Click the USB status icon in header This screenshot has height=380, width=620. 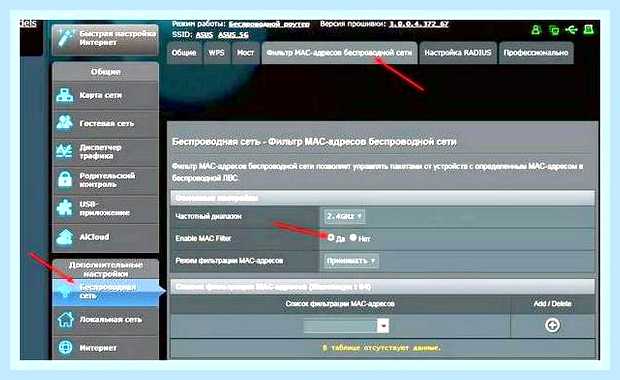coord(571,30)
